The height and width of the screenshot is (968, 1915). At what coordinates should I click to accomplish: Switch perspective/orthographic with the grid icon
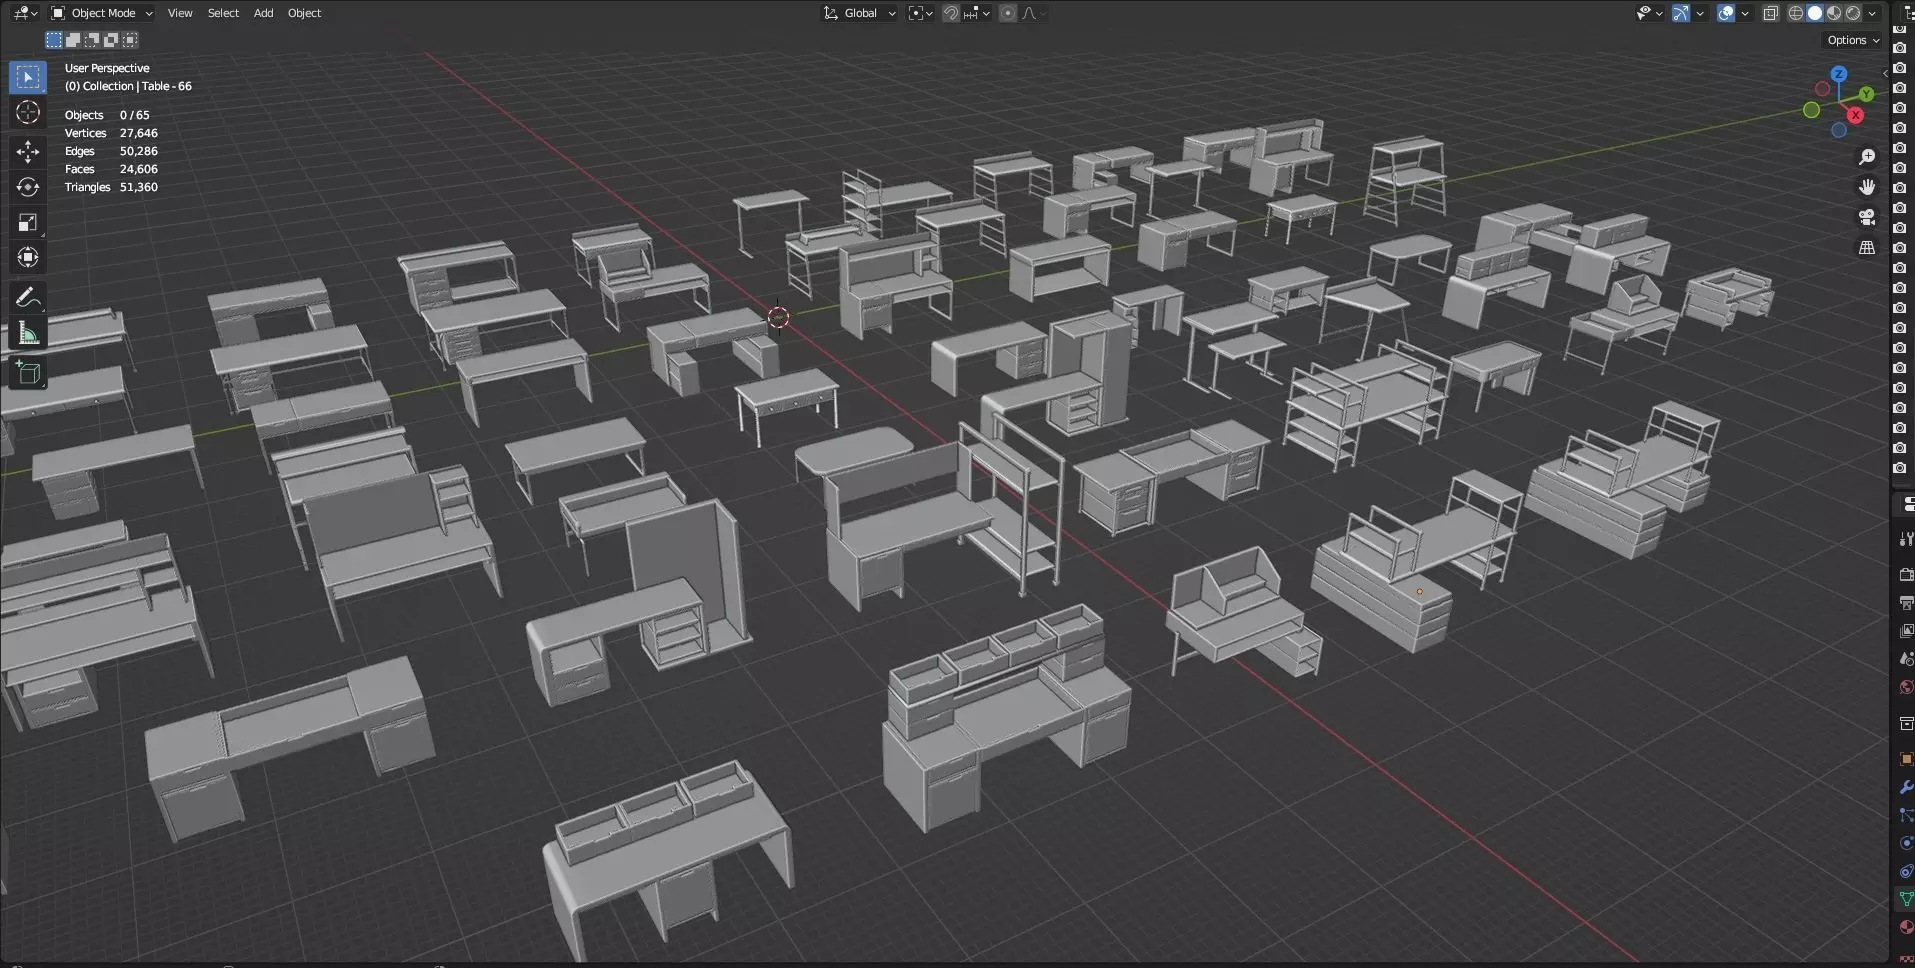pyautogui.click(x=1866, y=247)
